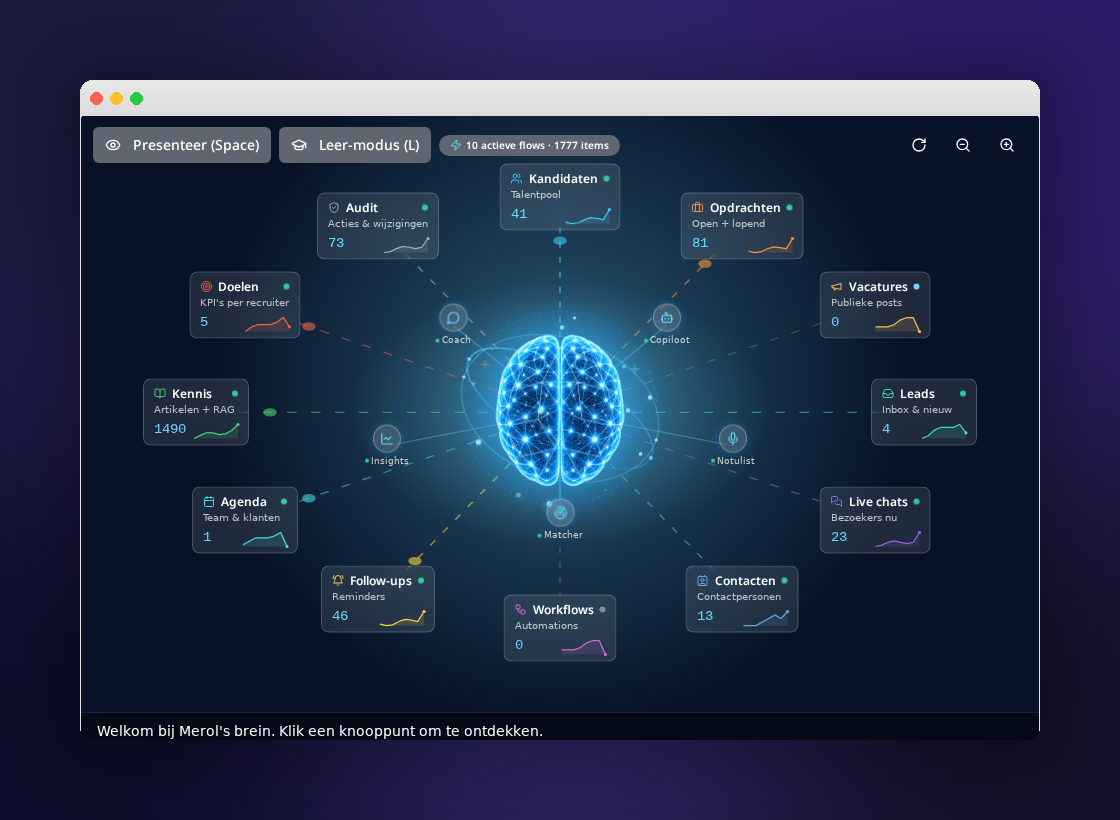Click the 'Open + lopend' subtitle
The width and height of the screenshot is (1120, 820).
click(729, 224)
